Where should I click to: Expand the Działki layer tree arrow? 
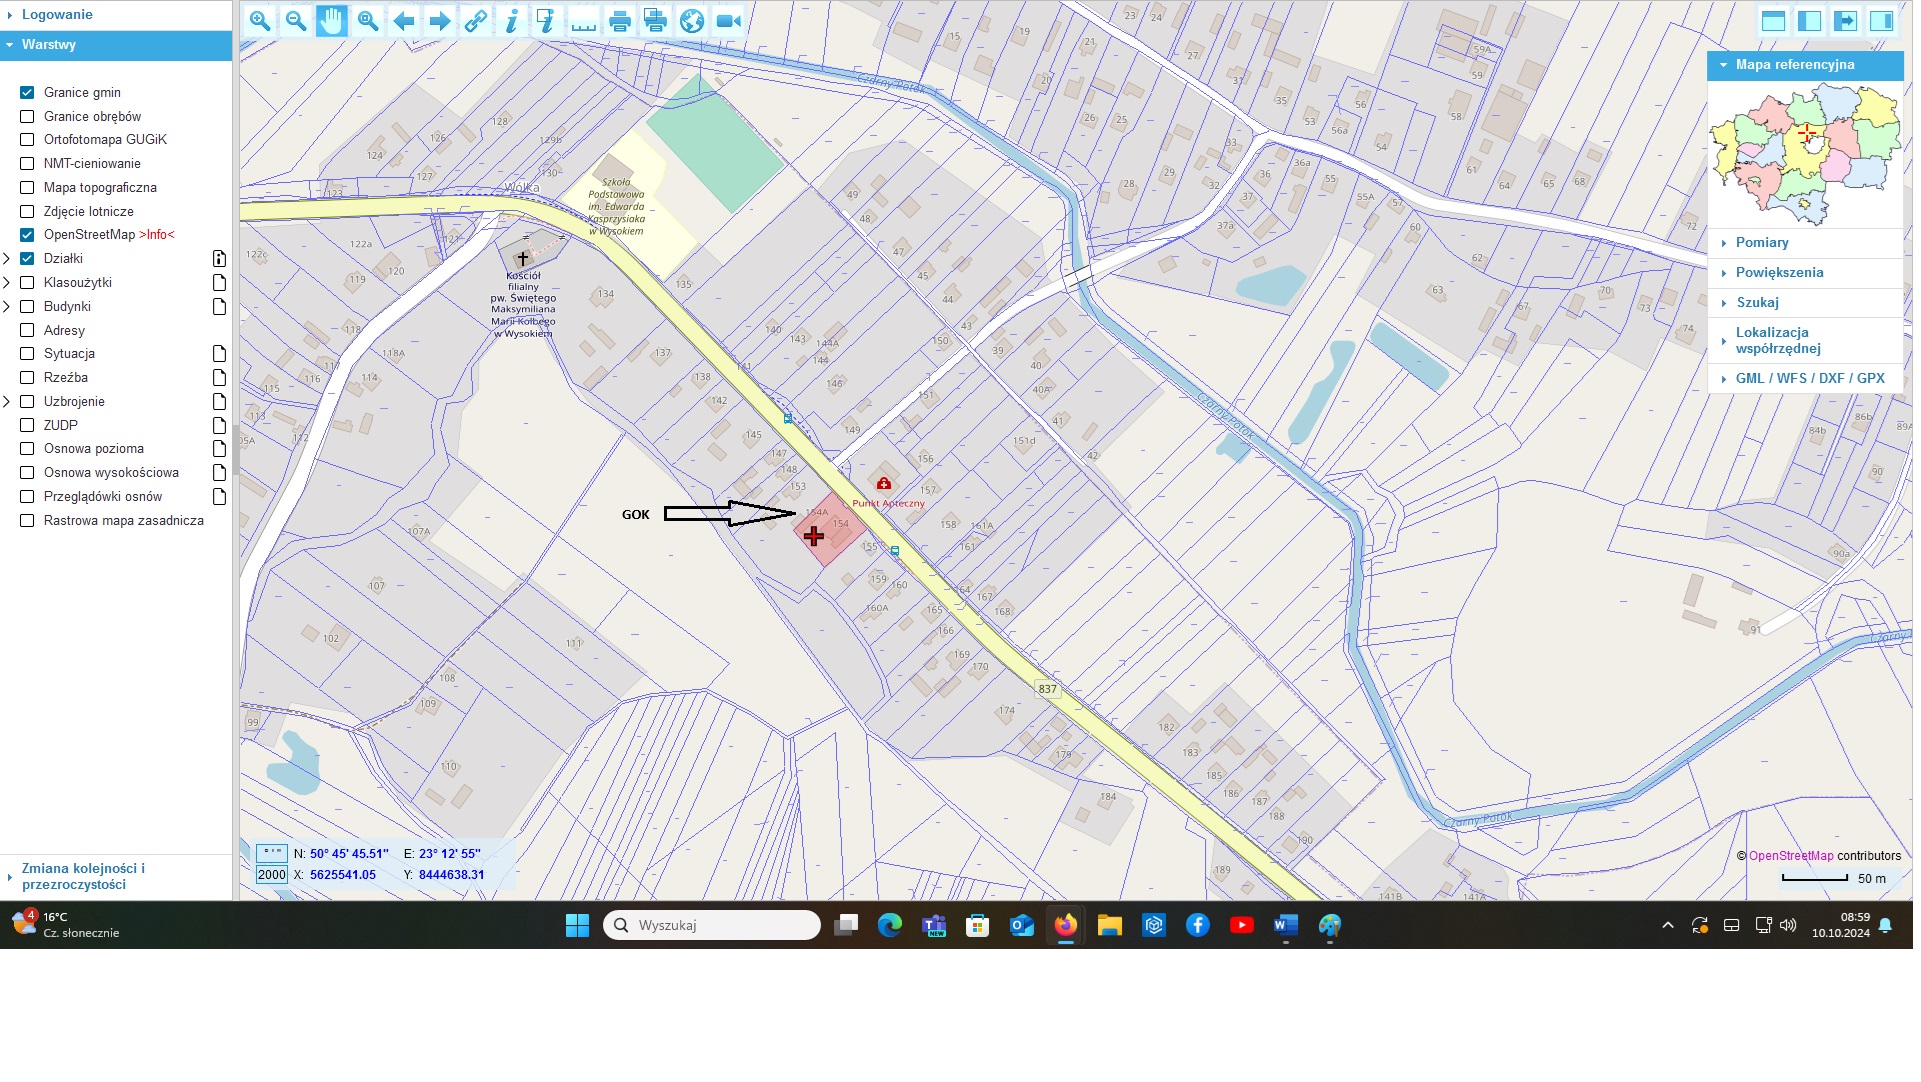coord(7,259)
